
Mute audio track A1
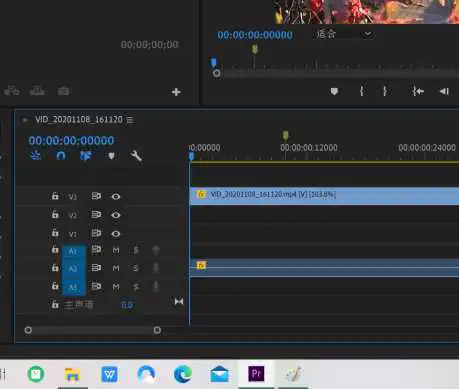point(116,250)
